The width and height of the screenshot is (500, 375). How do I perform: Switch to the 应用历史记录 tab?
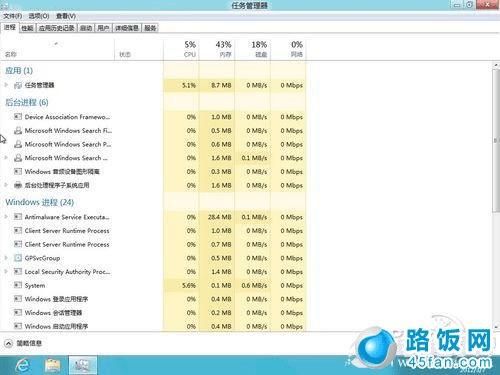pos(56,28)
